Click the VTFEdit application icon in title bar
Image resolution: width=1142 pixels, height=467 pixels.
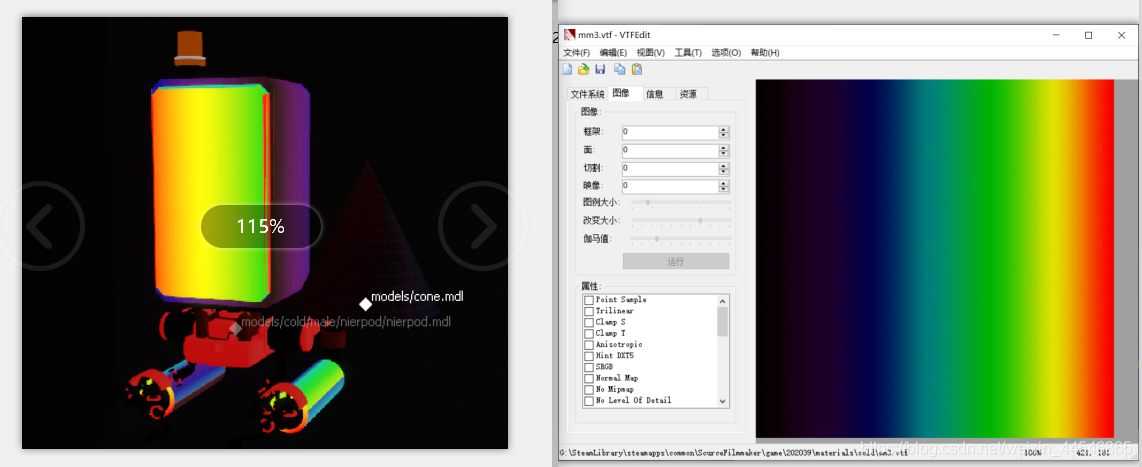[570, 34]
